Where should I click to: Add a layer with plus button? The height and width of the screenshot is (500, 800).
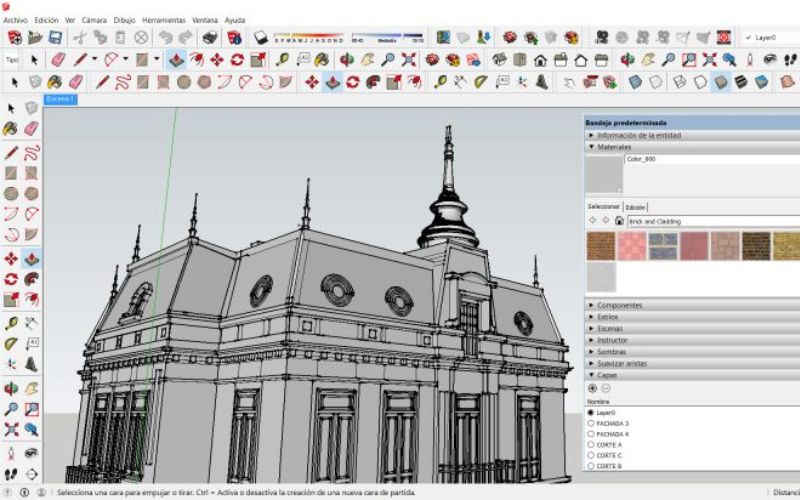click(x=592, y=389)
